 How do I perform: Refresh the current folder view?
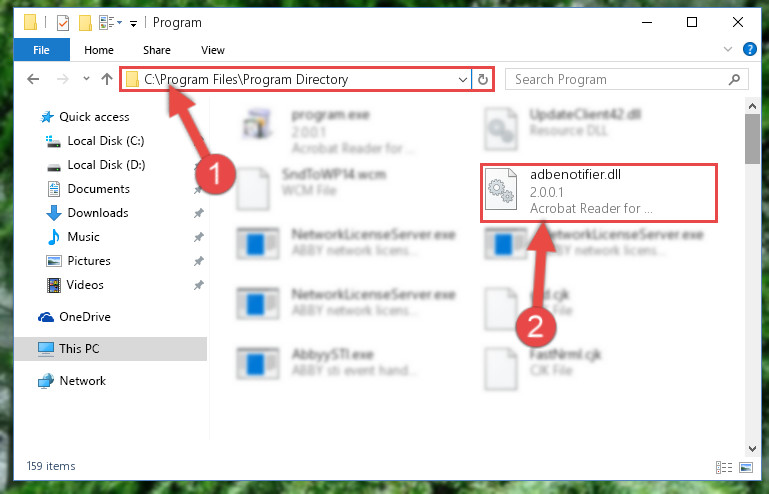click(483, 79)
